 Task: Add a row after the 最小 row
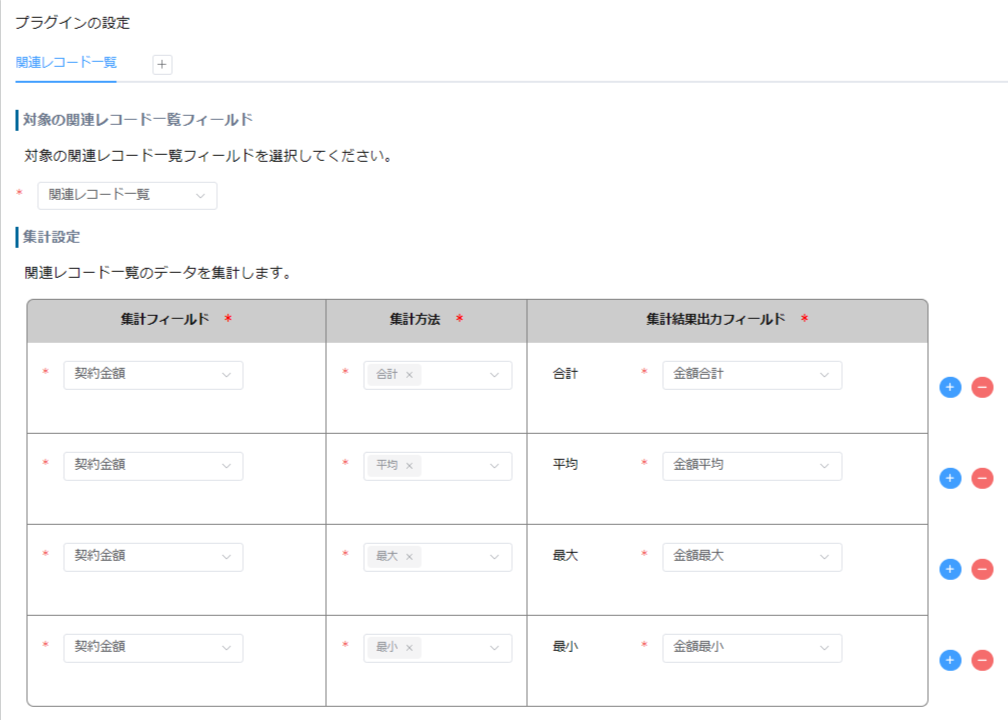tap(950, 660)
